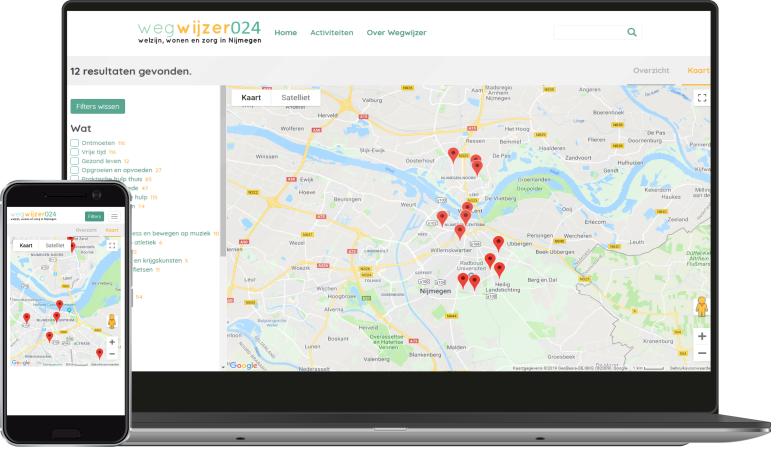This screenshot has height=463, width=771.
Task: Click the pin right of Radboud Universiteit label
Action: click(490, 261)
